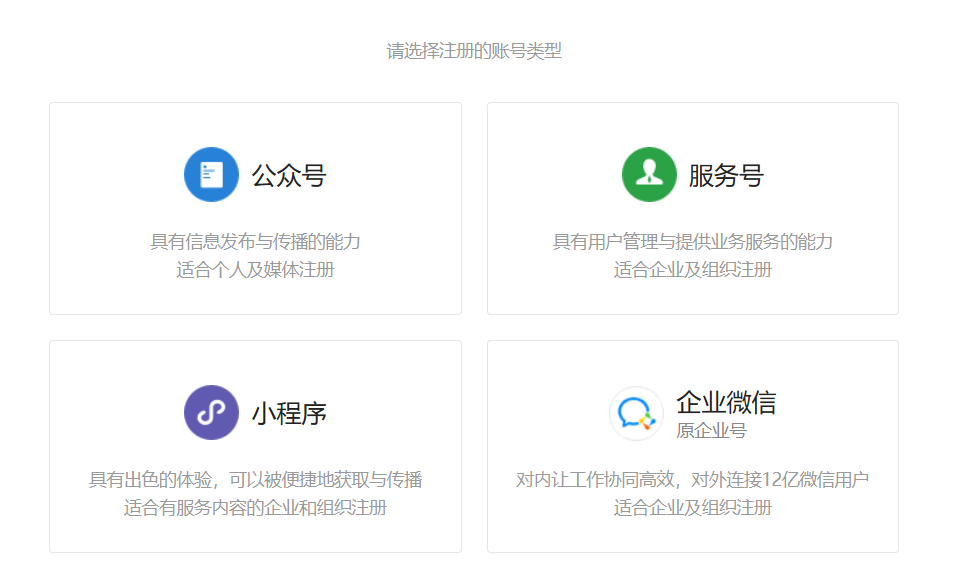Viewport: 954px width, 570px height.
Task: Click 对内让工作协同高效 description line
Action: pos(692,479)
